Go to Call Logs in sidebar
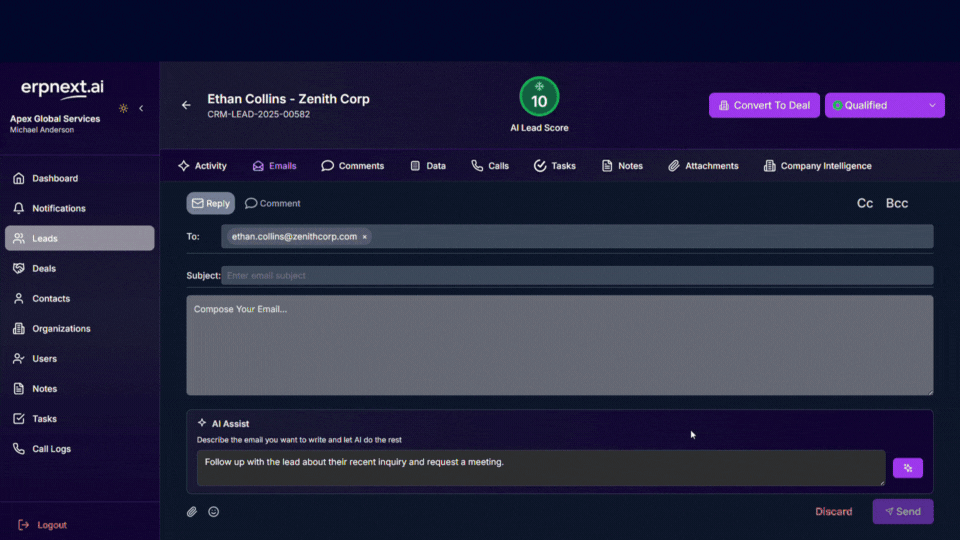The image size is (960, 540). click(x=51, y=449)
